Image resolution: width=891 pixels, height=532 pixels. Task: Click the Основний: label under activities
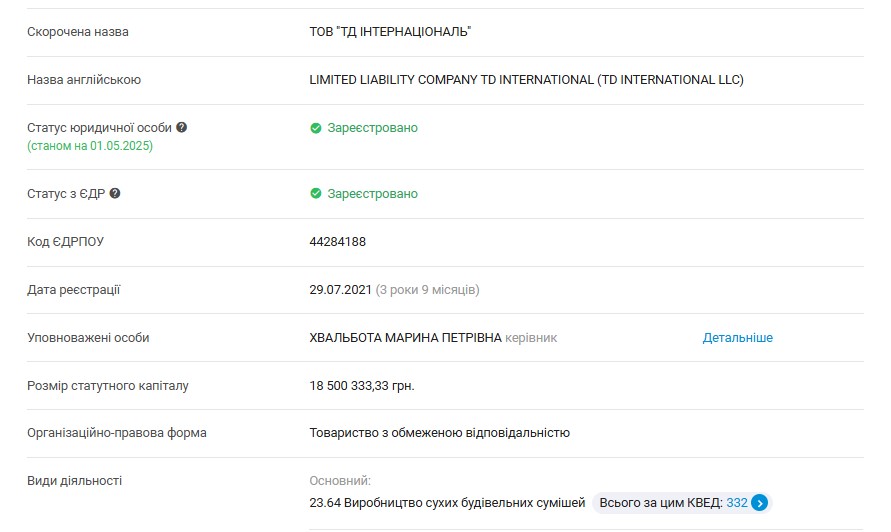tap(340, 481)
